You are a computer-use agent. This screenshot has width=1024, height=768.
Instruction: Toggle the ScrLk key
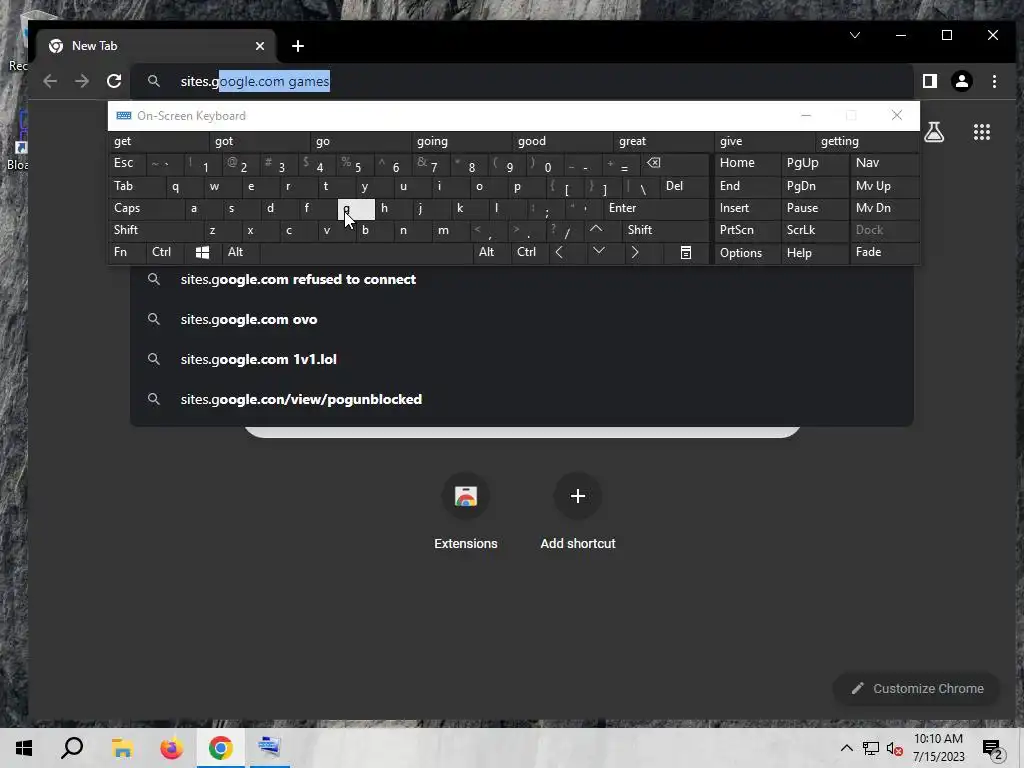[814, 230]
